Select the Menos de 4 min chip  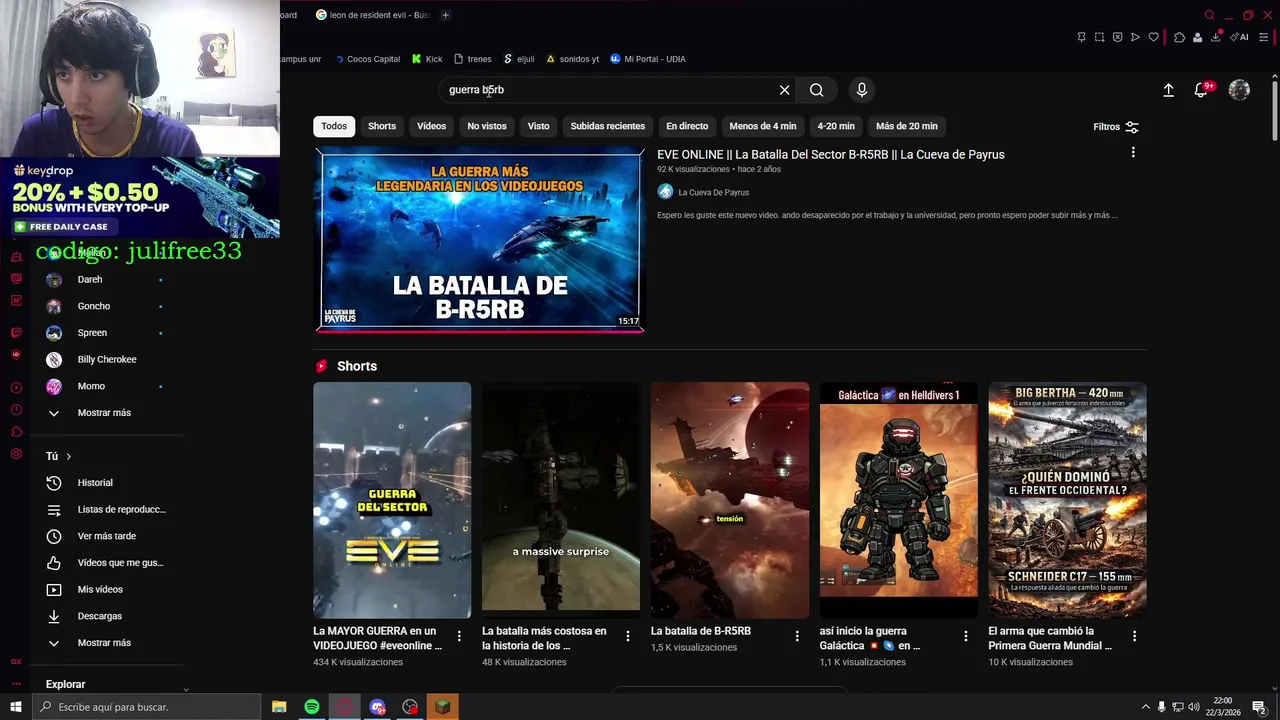point(763,126)
